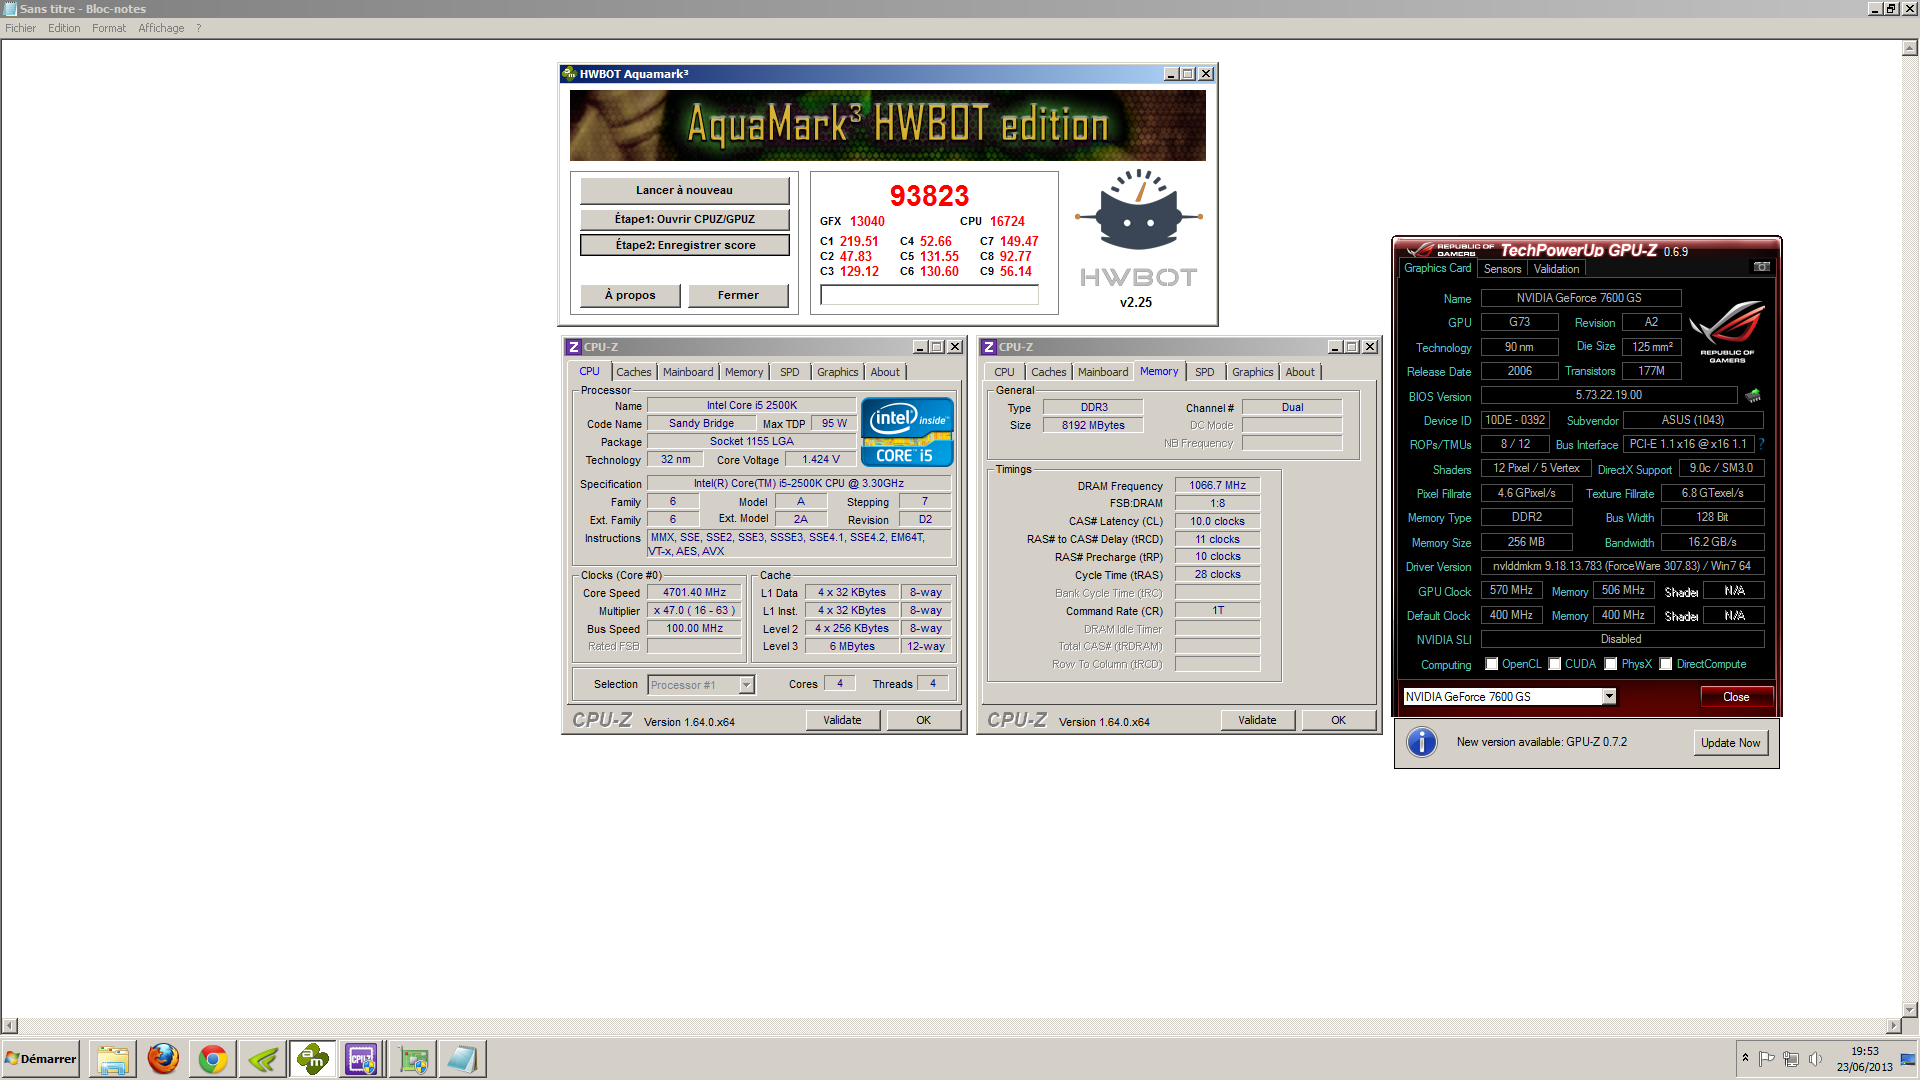Viewport: 1920px width, 1080px height.
Task: Open the Action Center flag icon
Action: click(x=1767, y=1058)
